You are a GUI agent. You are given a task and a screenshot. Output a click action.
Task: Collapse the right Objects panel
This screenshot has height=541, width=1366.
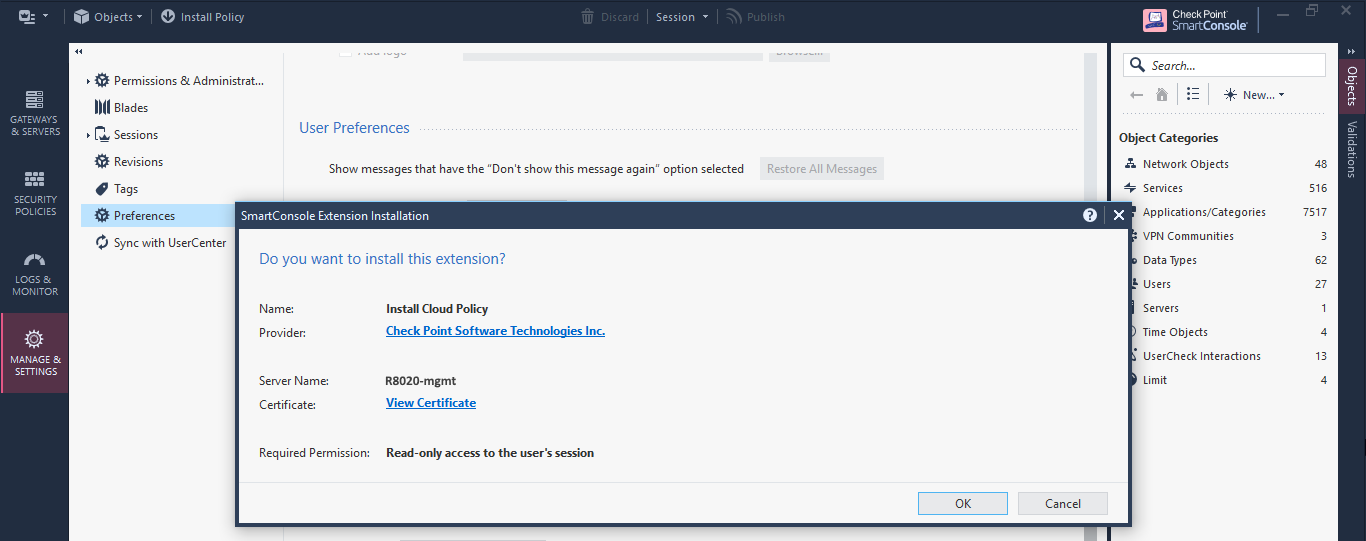pos(1352,51)
